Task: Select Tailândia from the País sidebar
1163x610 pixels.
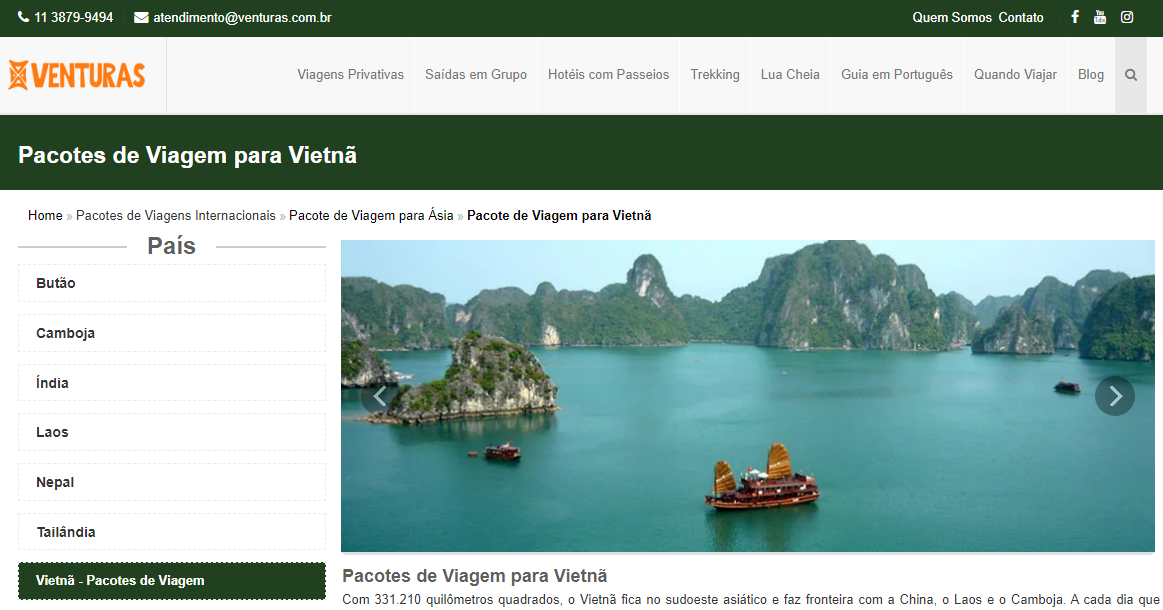Action: 171,532
